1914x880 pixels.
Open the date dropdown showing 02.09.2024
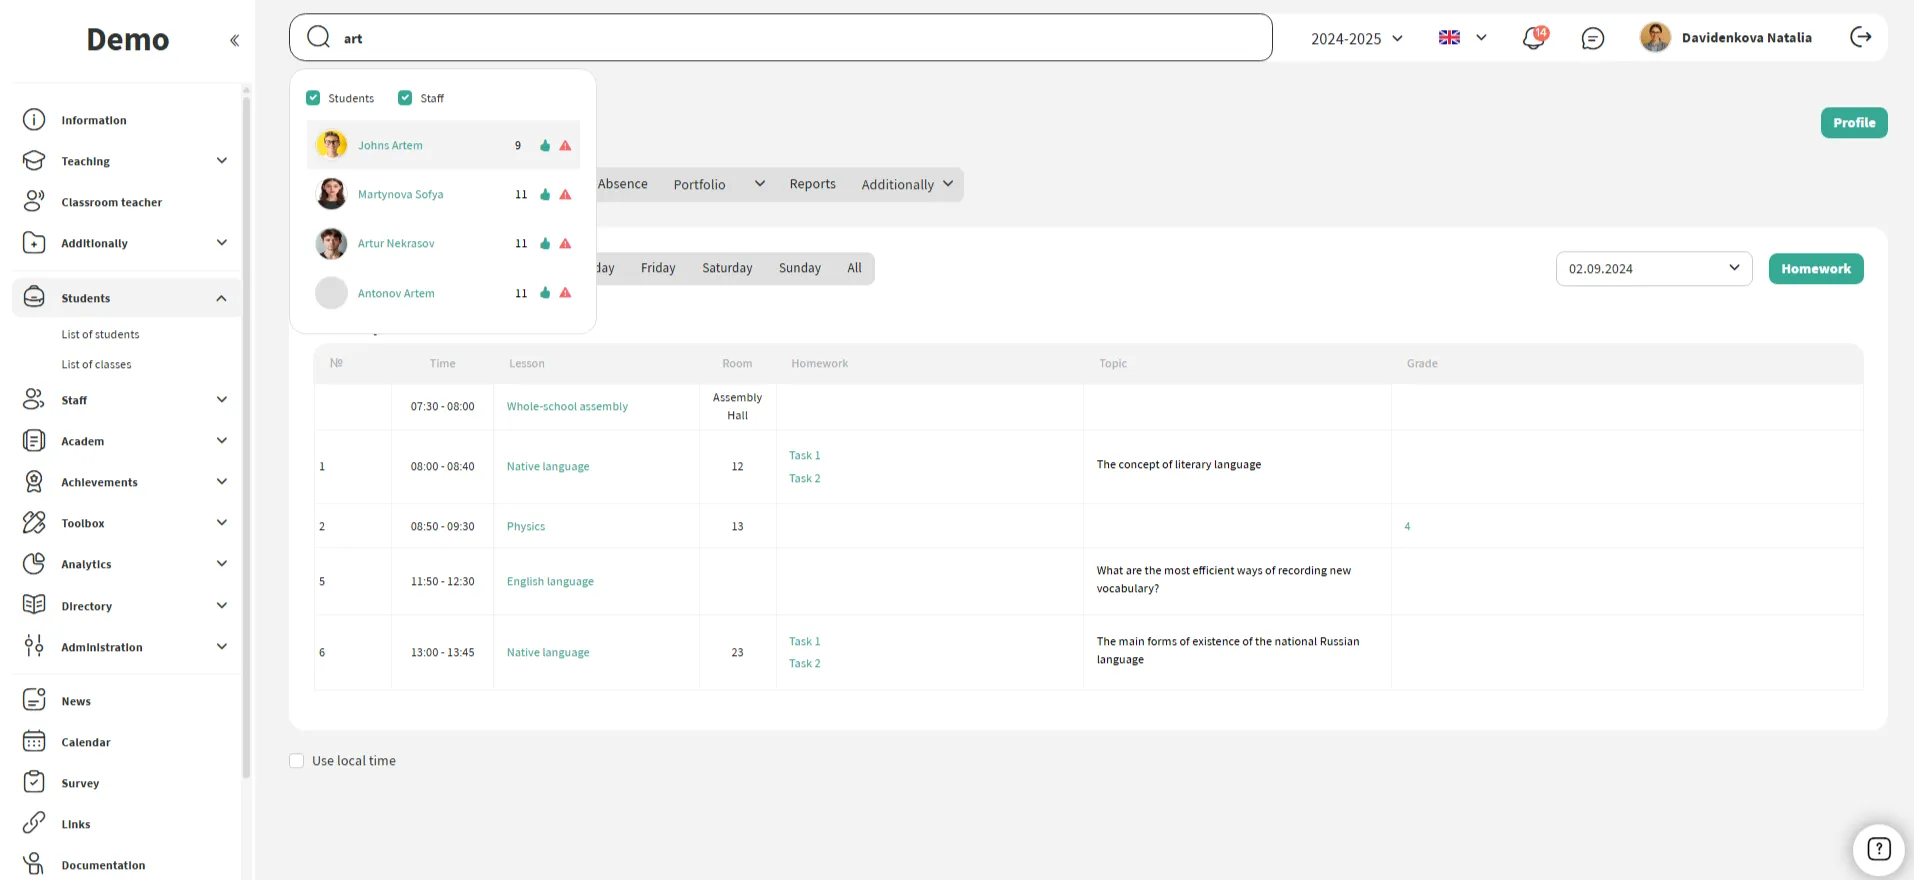(1653, 269)
